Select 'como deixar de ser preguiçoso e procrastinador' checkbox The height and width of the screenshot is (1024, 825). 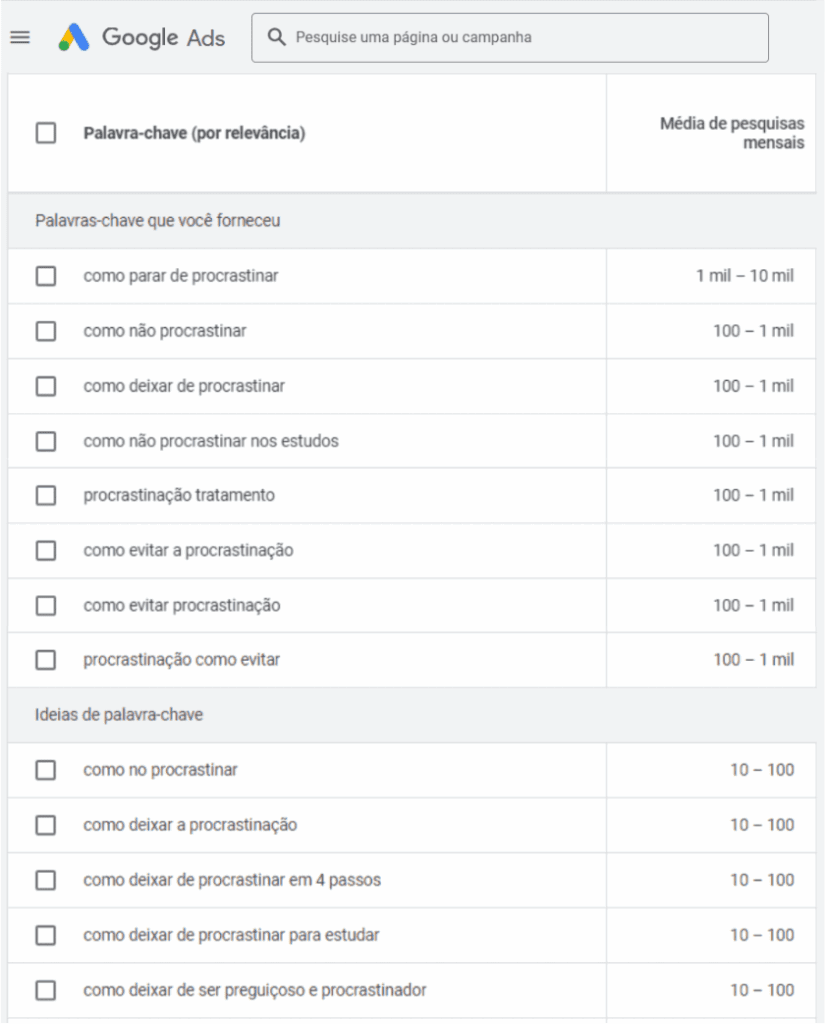click(x=46, y=990)
